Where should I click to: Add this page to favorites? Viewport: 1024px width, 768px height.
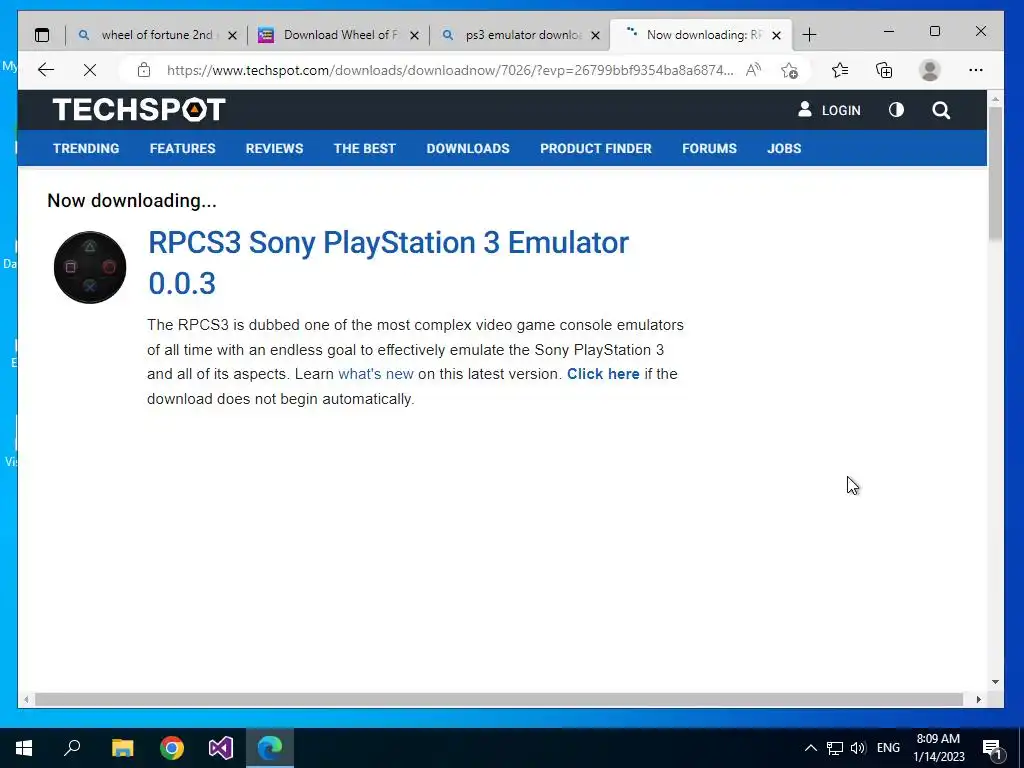[790, 70]
